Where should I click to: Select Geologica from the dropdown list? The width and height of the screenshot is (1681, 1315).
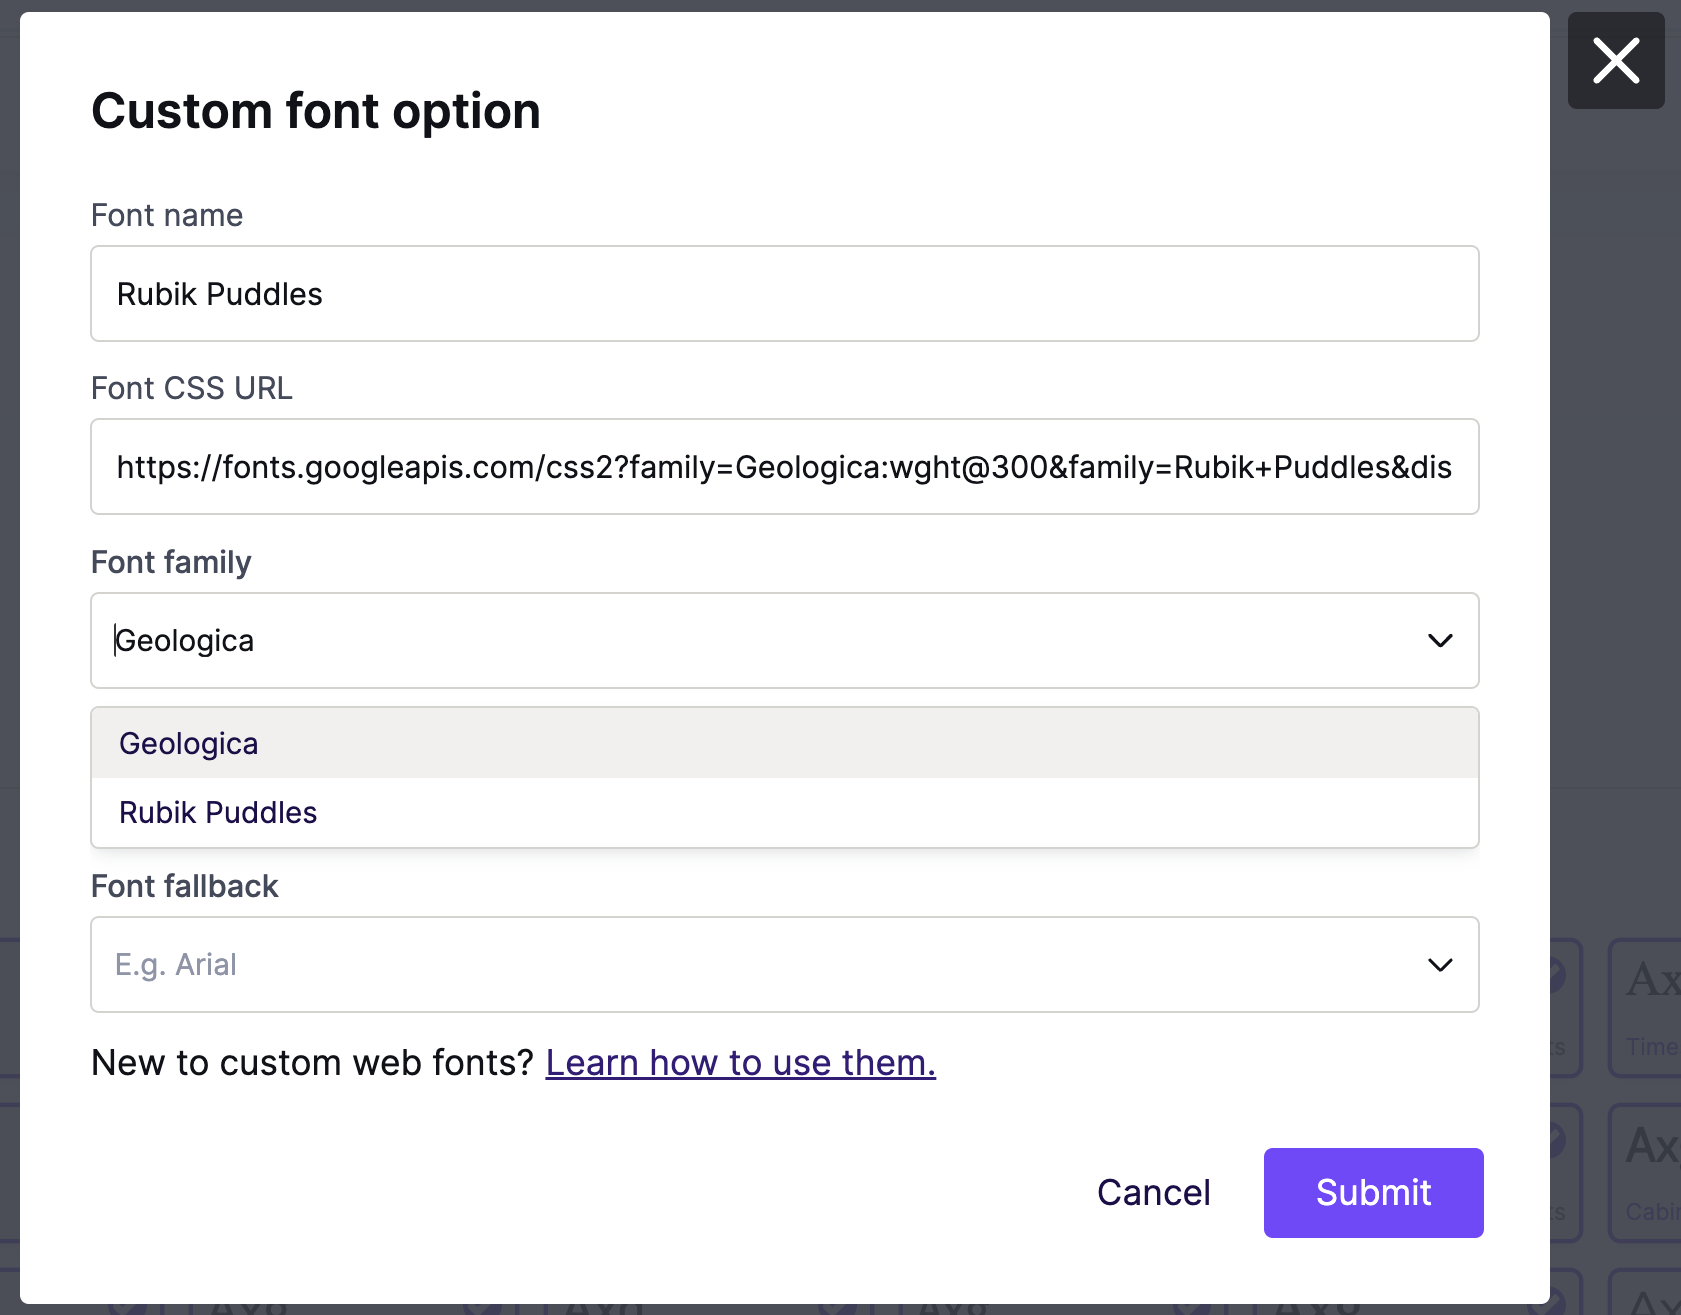[x=189, y=744]
